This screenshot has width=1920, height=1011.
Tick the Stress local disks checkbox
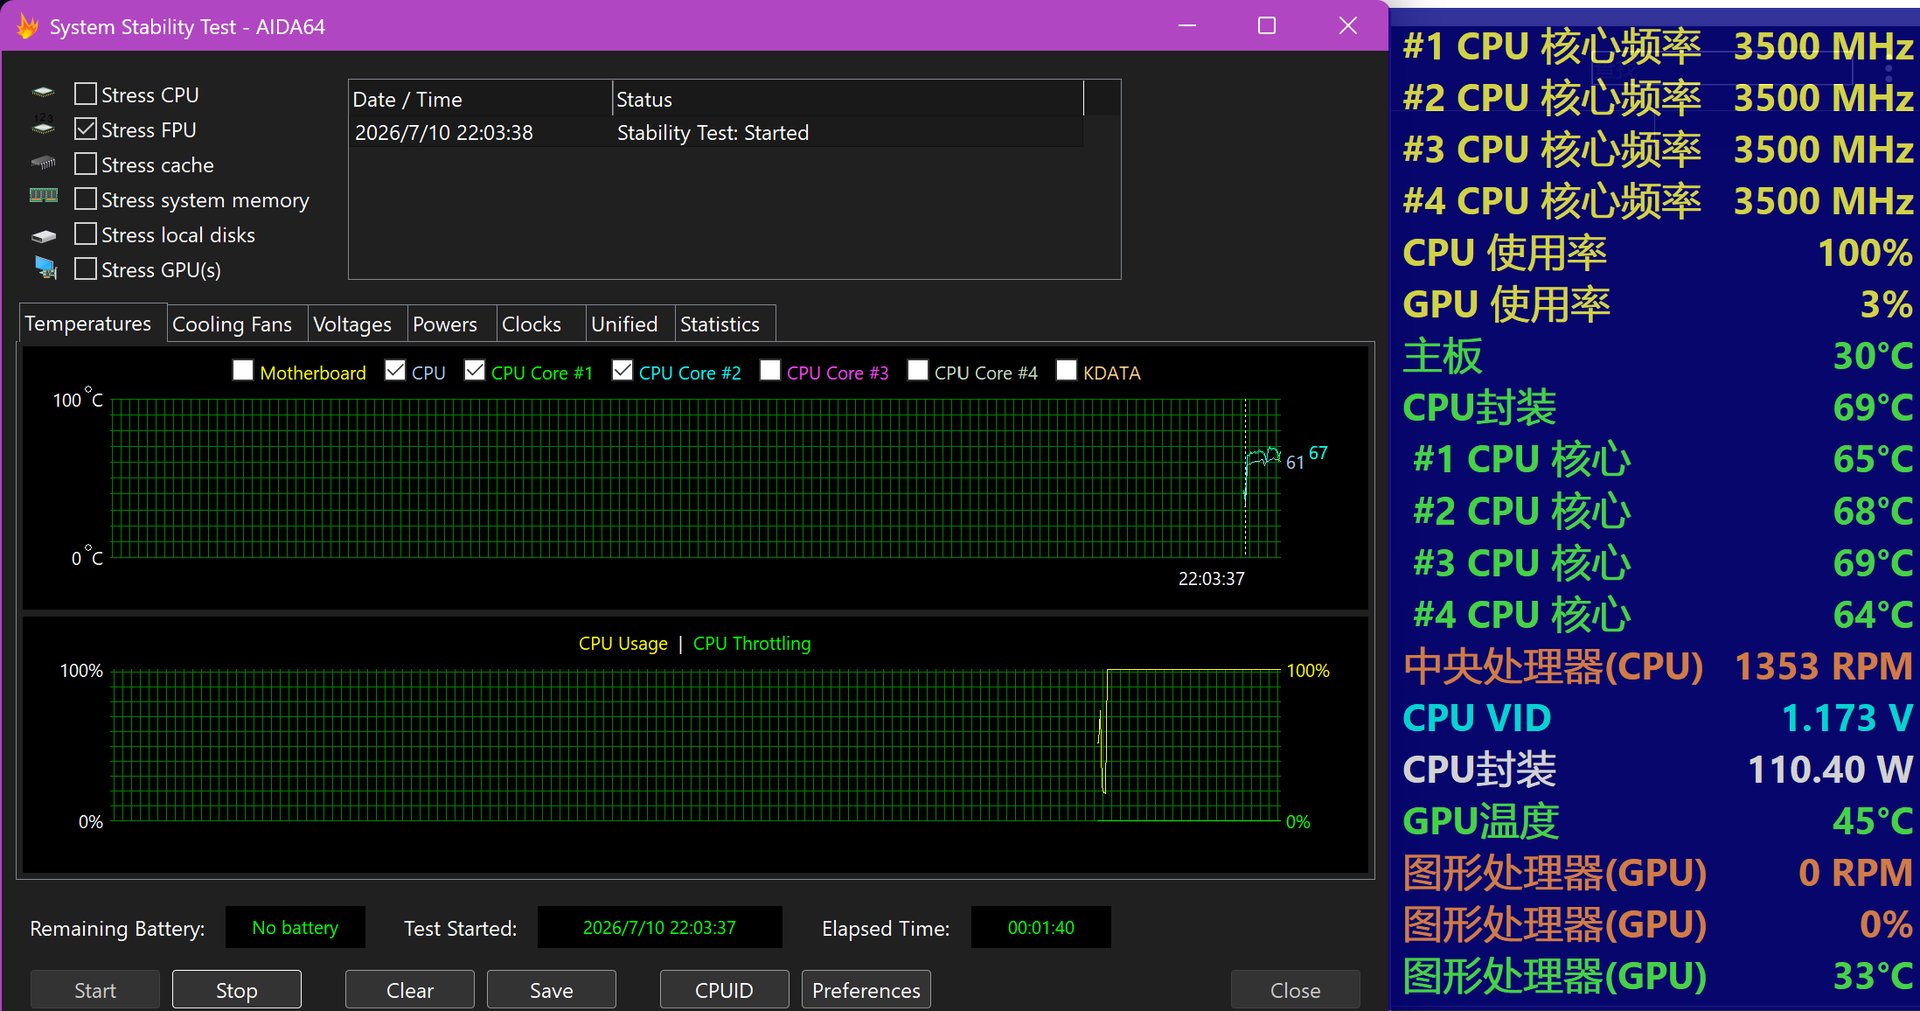[86, 234]
